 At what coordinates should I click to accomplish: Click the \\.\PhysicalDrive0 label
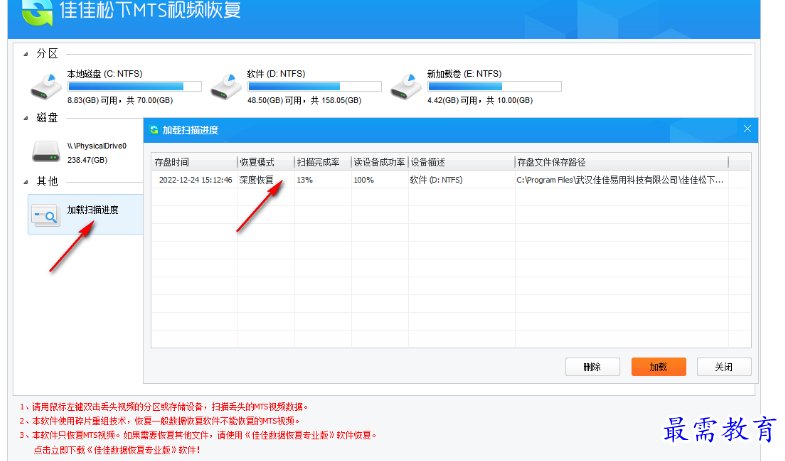point(97,146)
